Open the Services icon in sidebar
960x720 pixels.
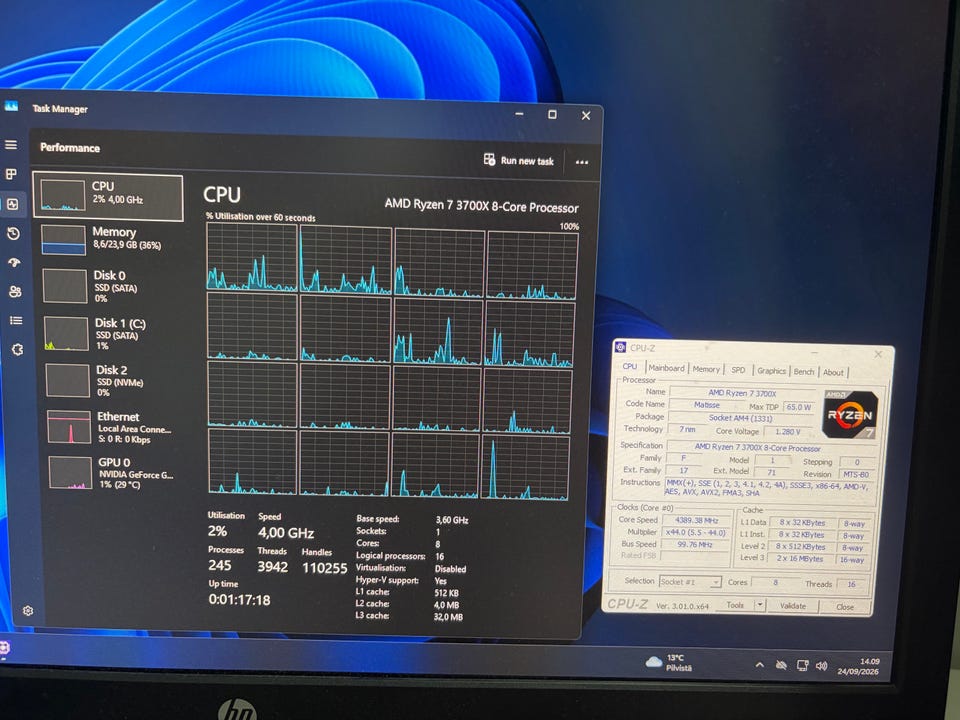17,350
